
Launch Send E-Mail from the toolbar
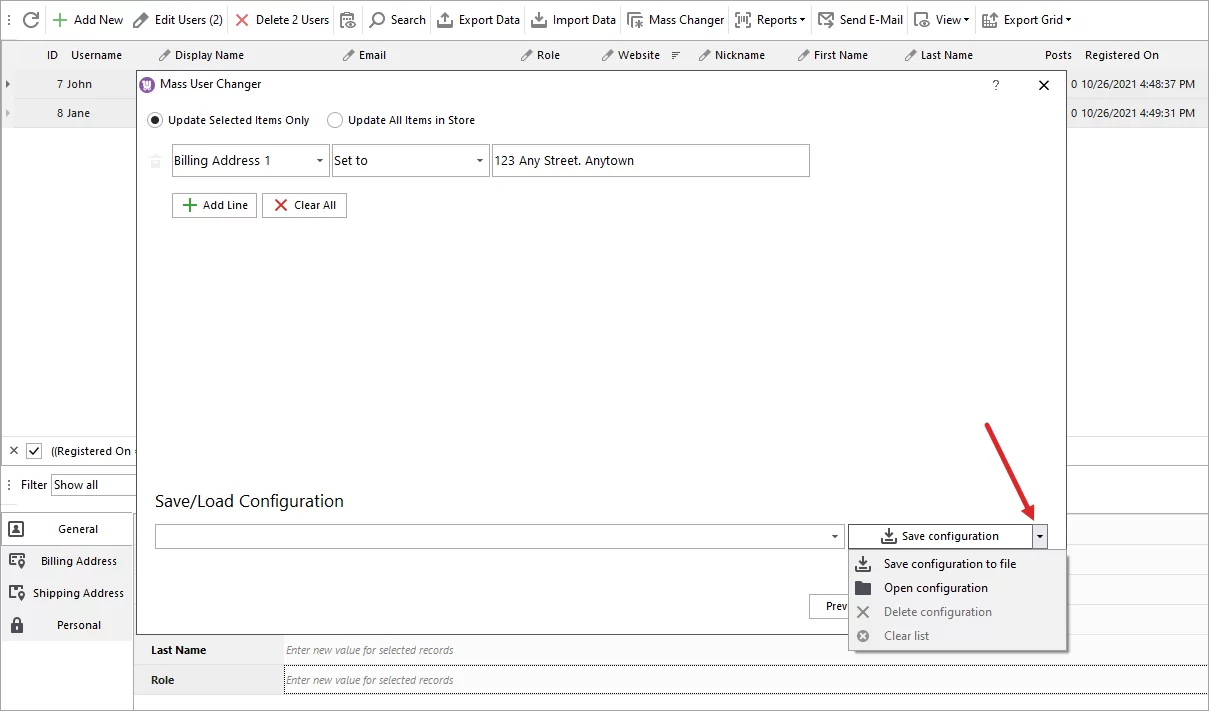[x=860, y=19]
